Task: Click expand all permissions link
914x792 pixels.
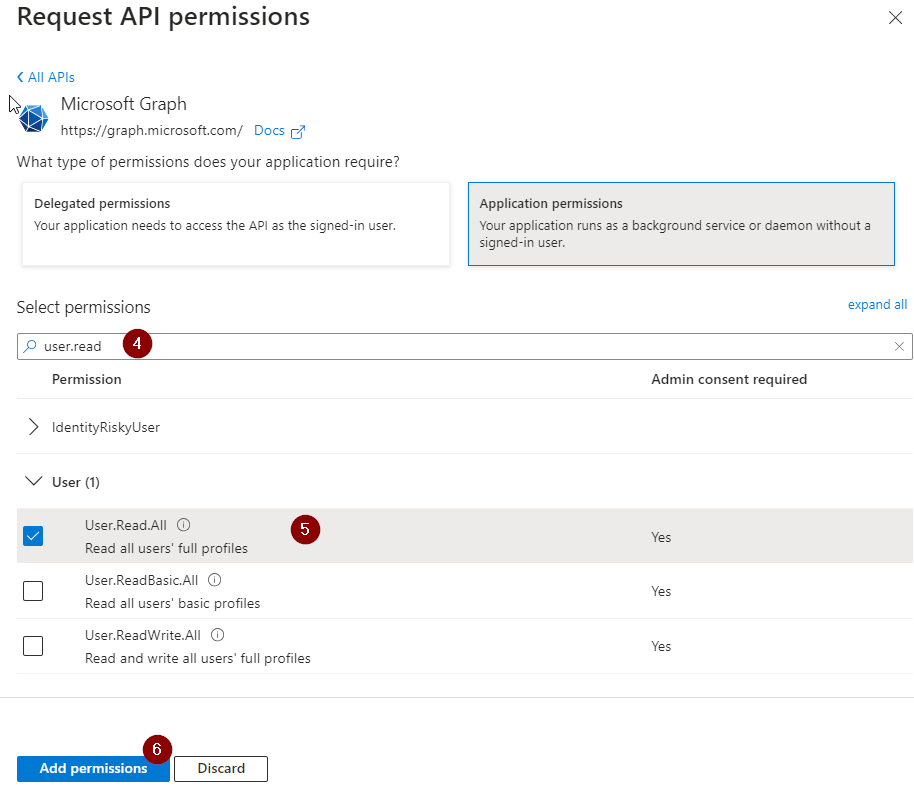Action: point(877,305)
